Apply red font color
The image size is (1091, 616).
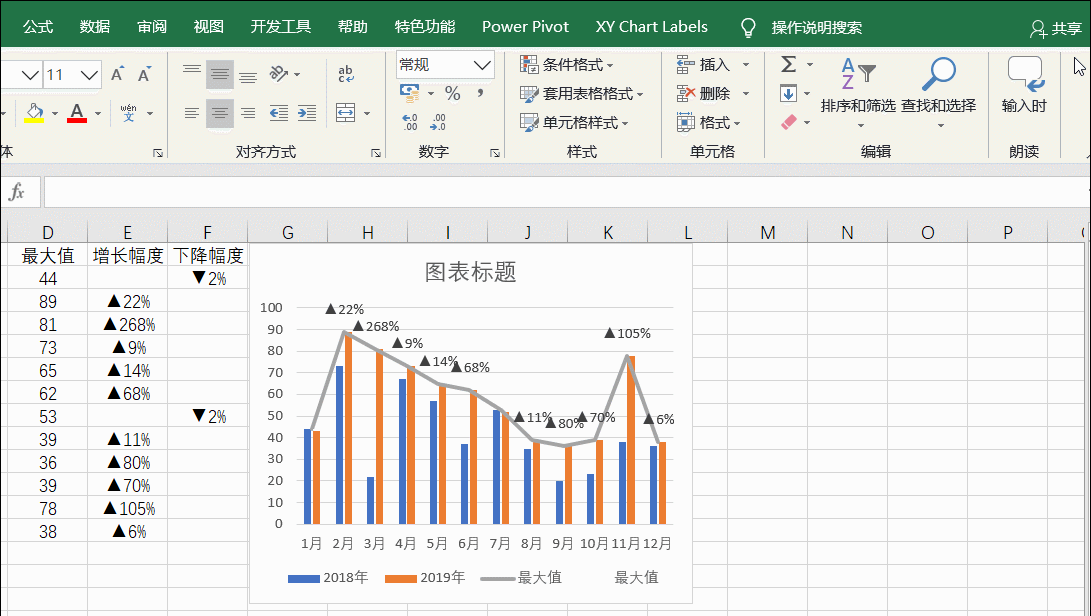click(x=77, y=113)
